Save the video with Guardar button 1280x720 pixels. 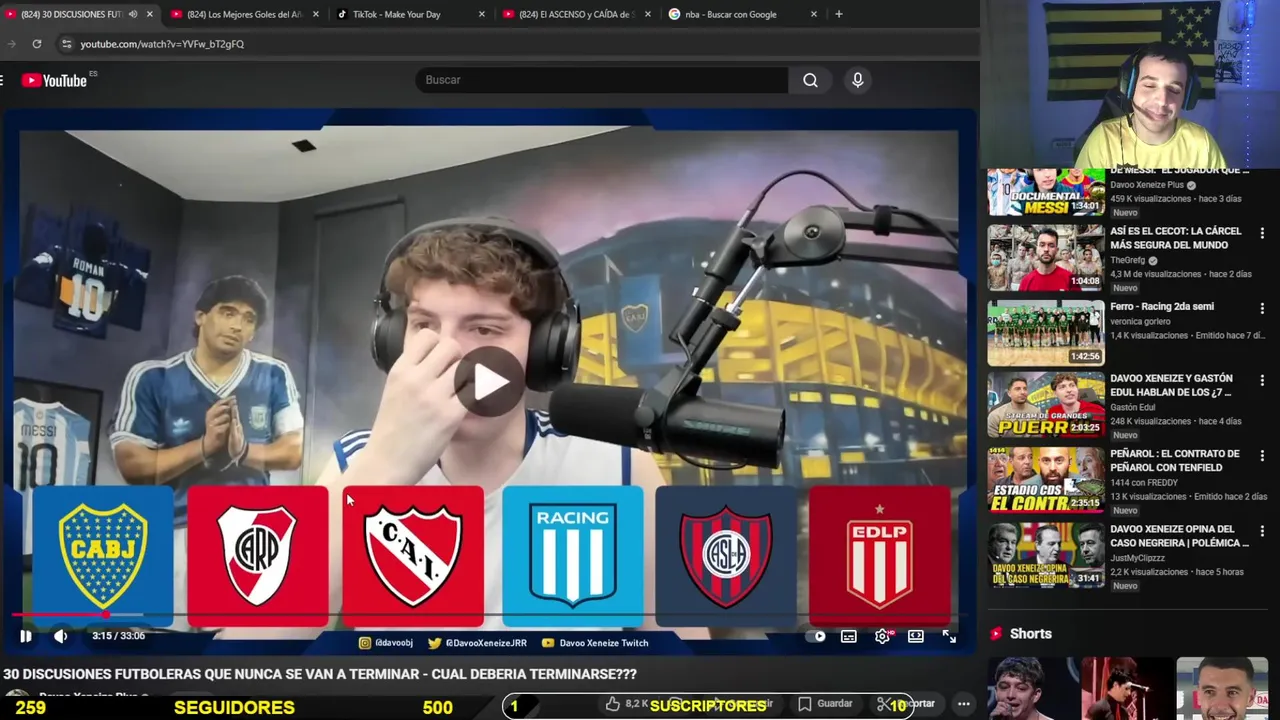(825, 704)
